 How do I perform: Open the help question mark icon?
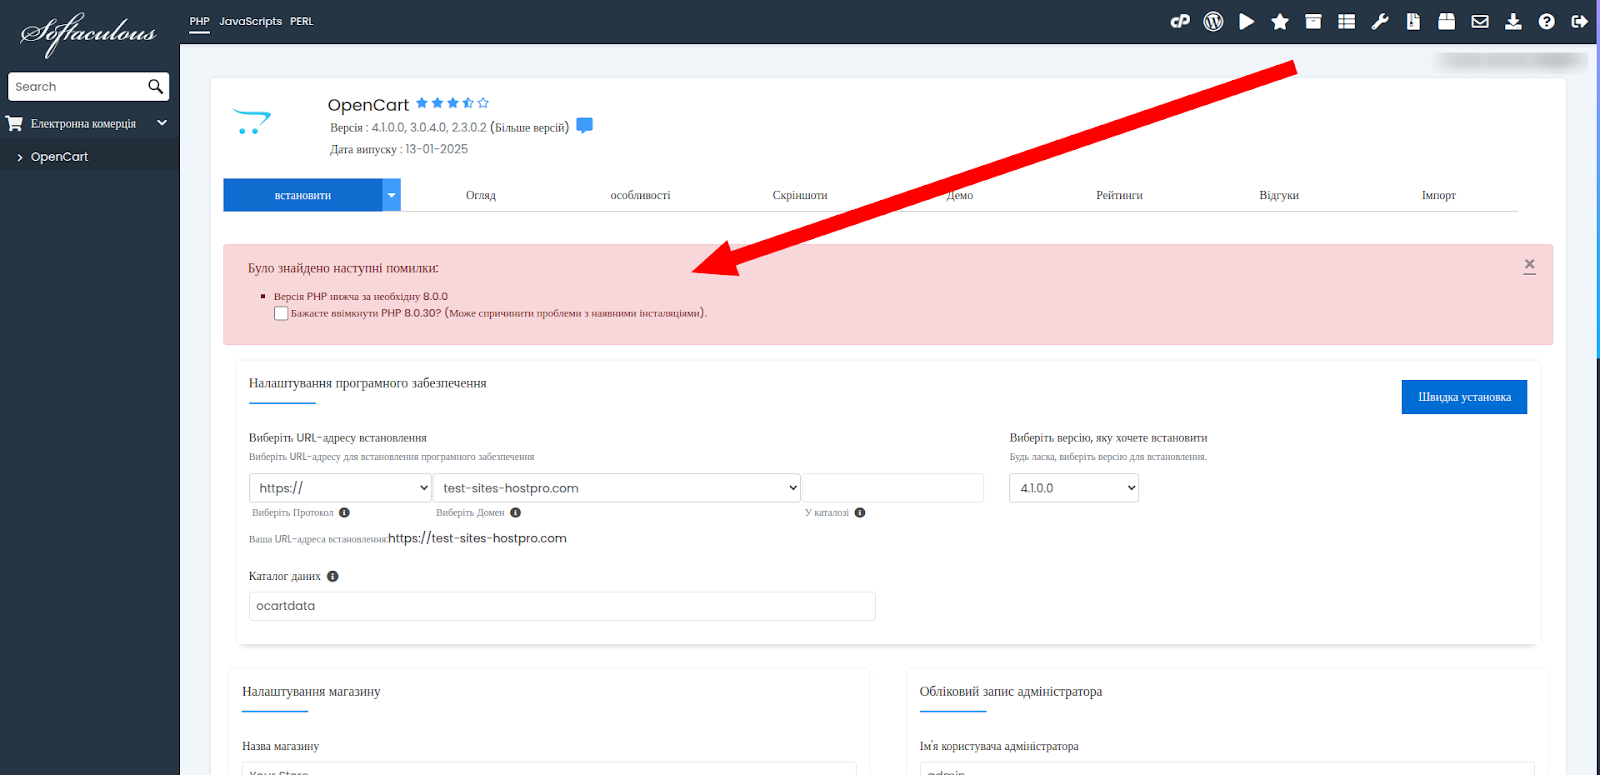tap(1547, 21)
